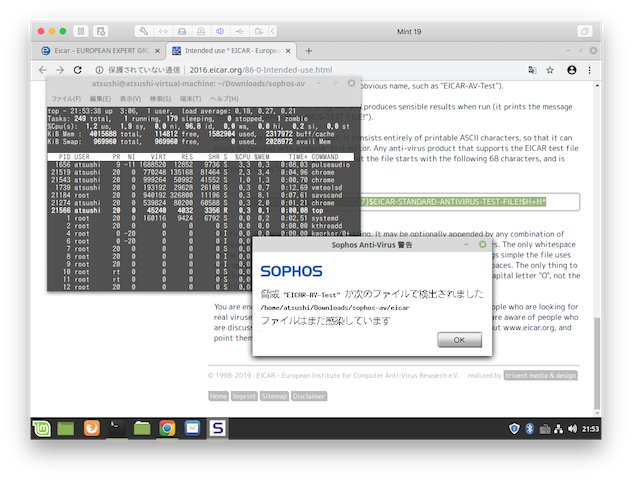Click the vmtoolsd process row in top
The height and width of the screenshot is (480, 632).
200,188
